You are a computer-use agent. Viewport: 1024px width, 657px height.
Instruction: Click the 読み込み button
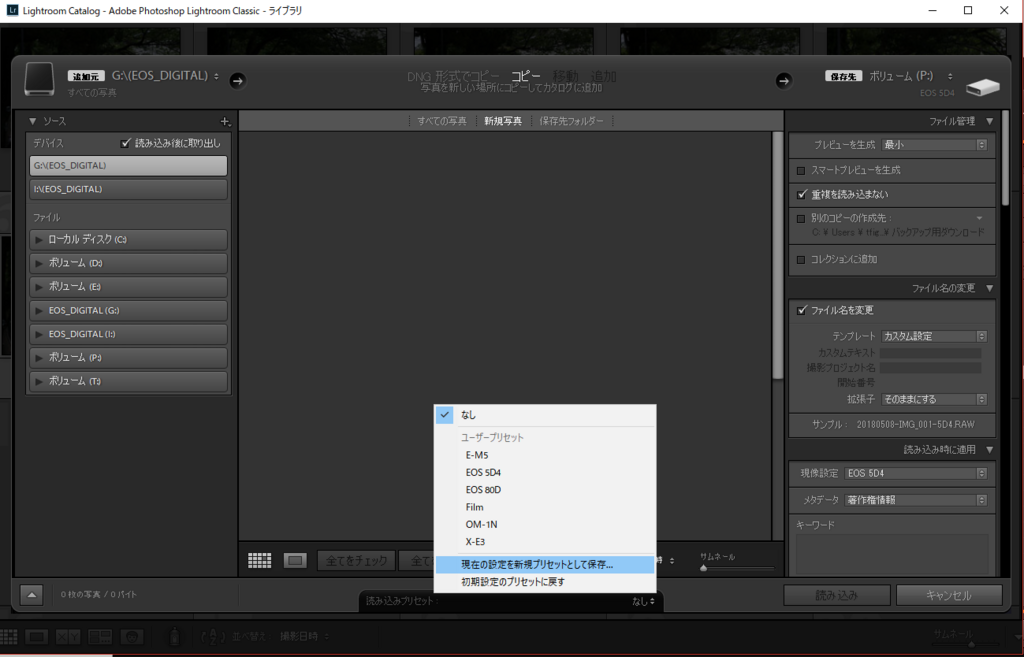[x=837, y=596]
